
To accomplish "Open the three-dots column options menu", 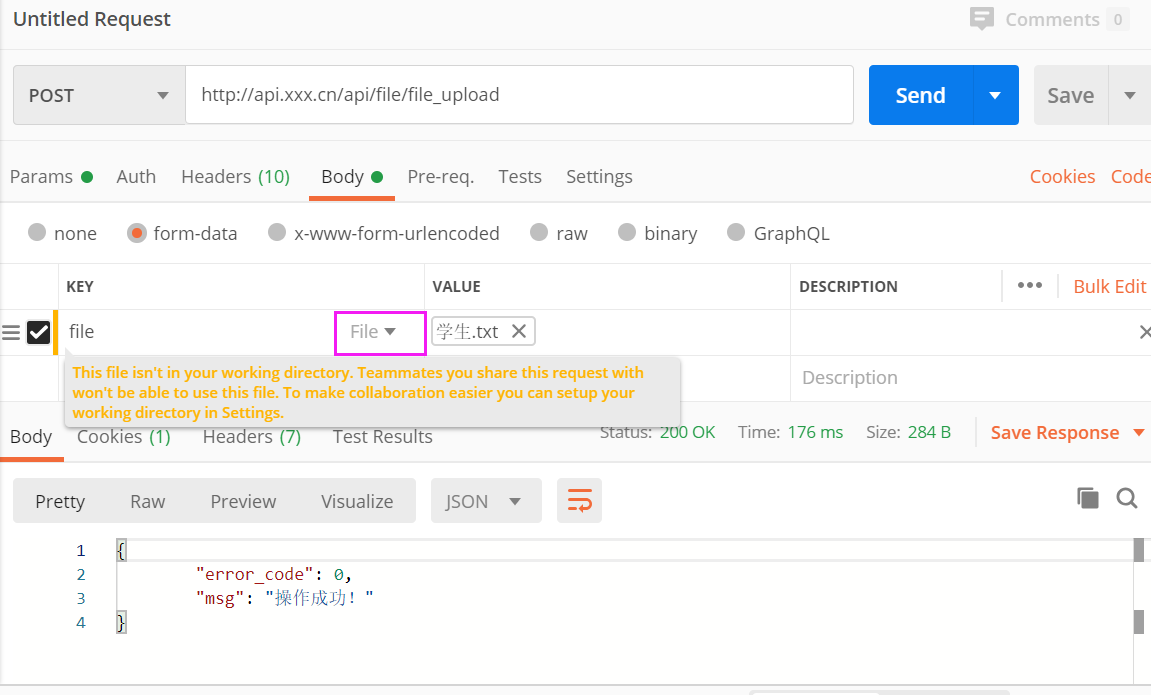I will click(x=1029, y=286).
